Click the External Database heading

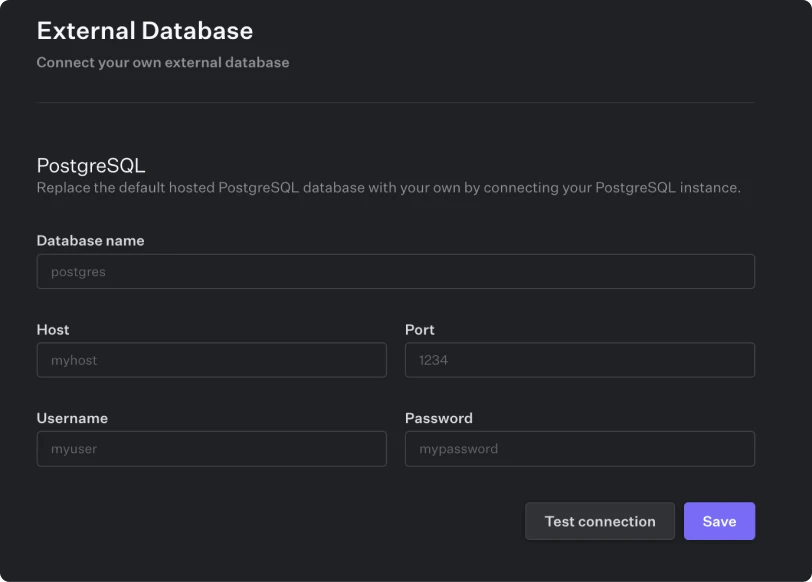click(x=144, y=31)
